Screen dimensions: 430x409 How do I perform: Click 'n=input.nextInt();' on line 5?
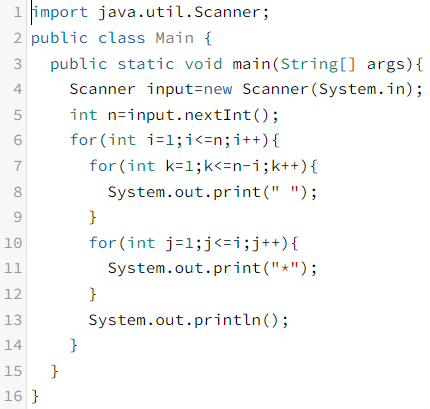click(193, 115)
